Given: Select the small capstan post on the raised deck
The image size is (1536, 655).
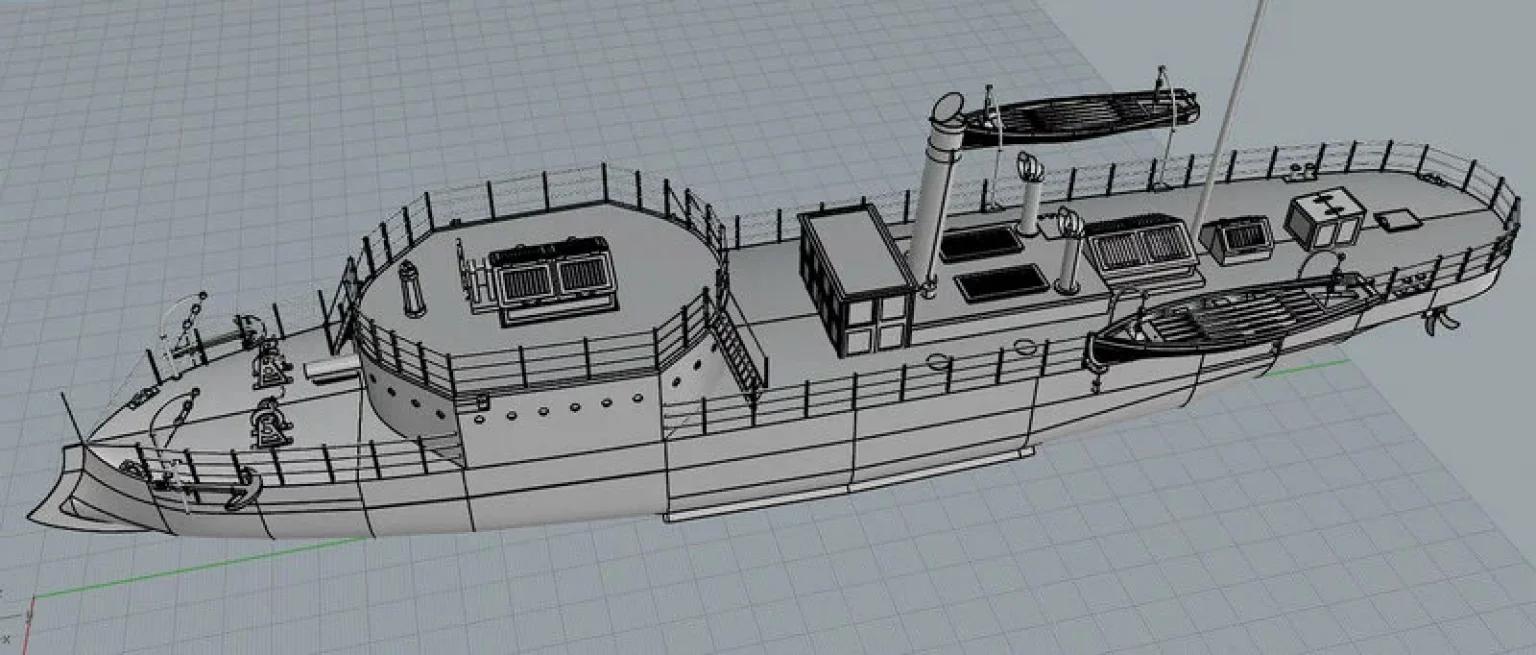Looking at the screenshot, I should tap(410, 287).
